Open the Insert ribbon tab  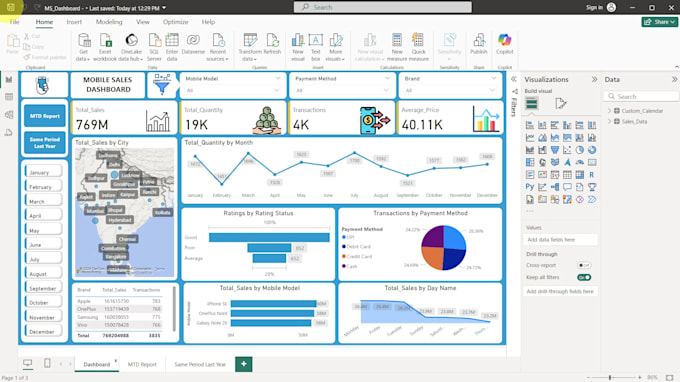(74, 22)
